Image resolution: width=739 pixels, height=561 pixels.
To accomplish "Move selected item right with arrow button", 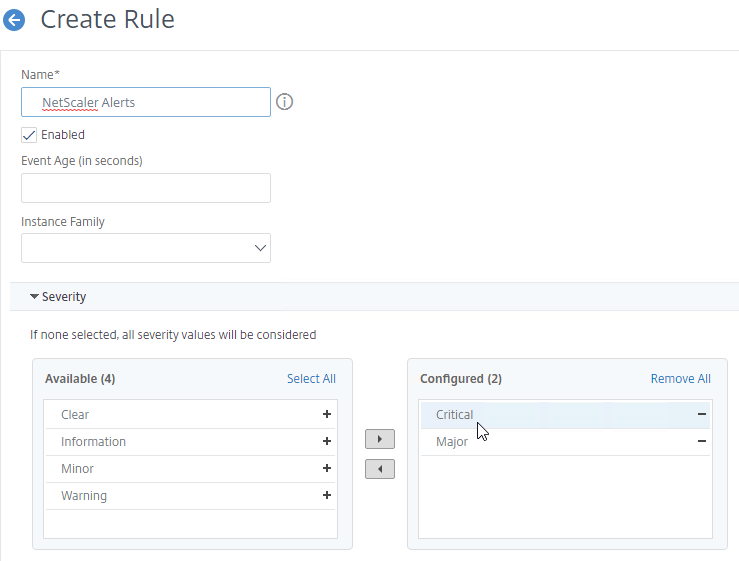I will click(x=380, y=439).
